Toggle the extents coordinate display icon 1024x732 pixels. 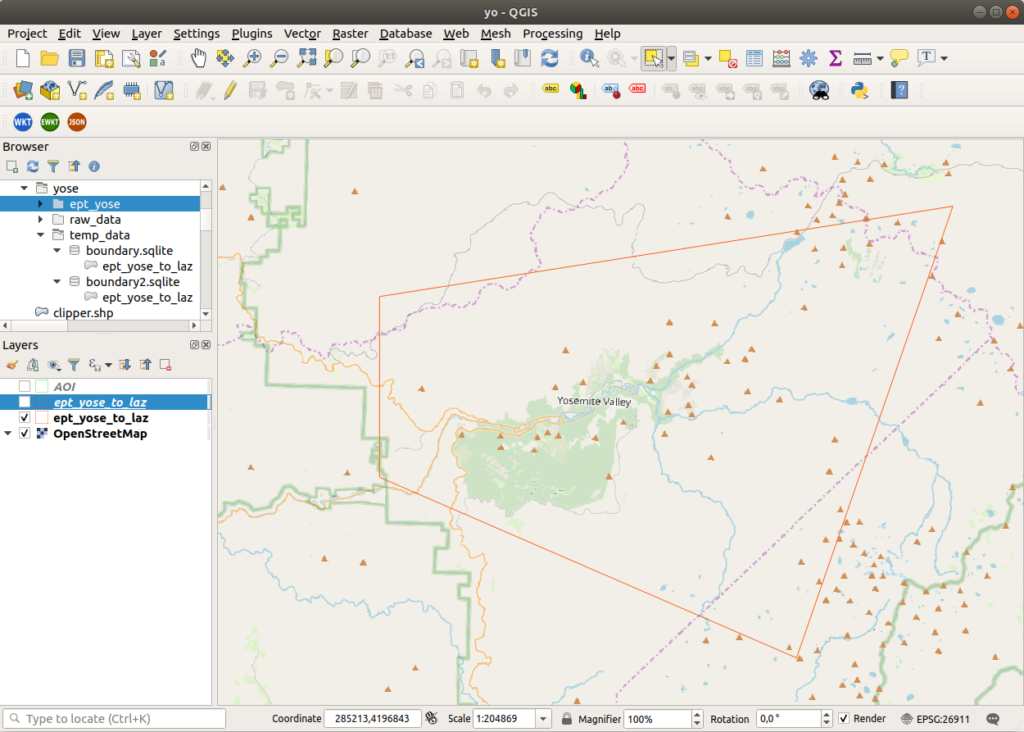pyautogui.click(x=431, y=718)
